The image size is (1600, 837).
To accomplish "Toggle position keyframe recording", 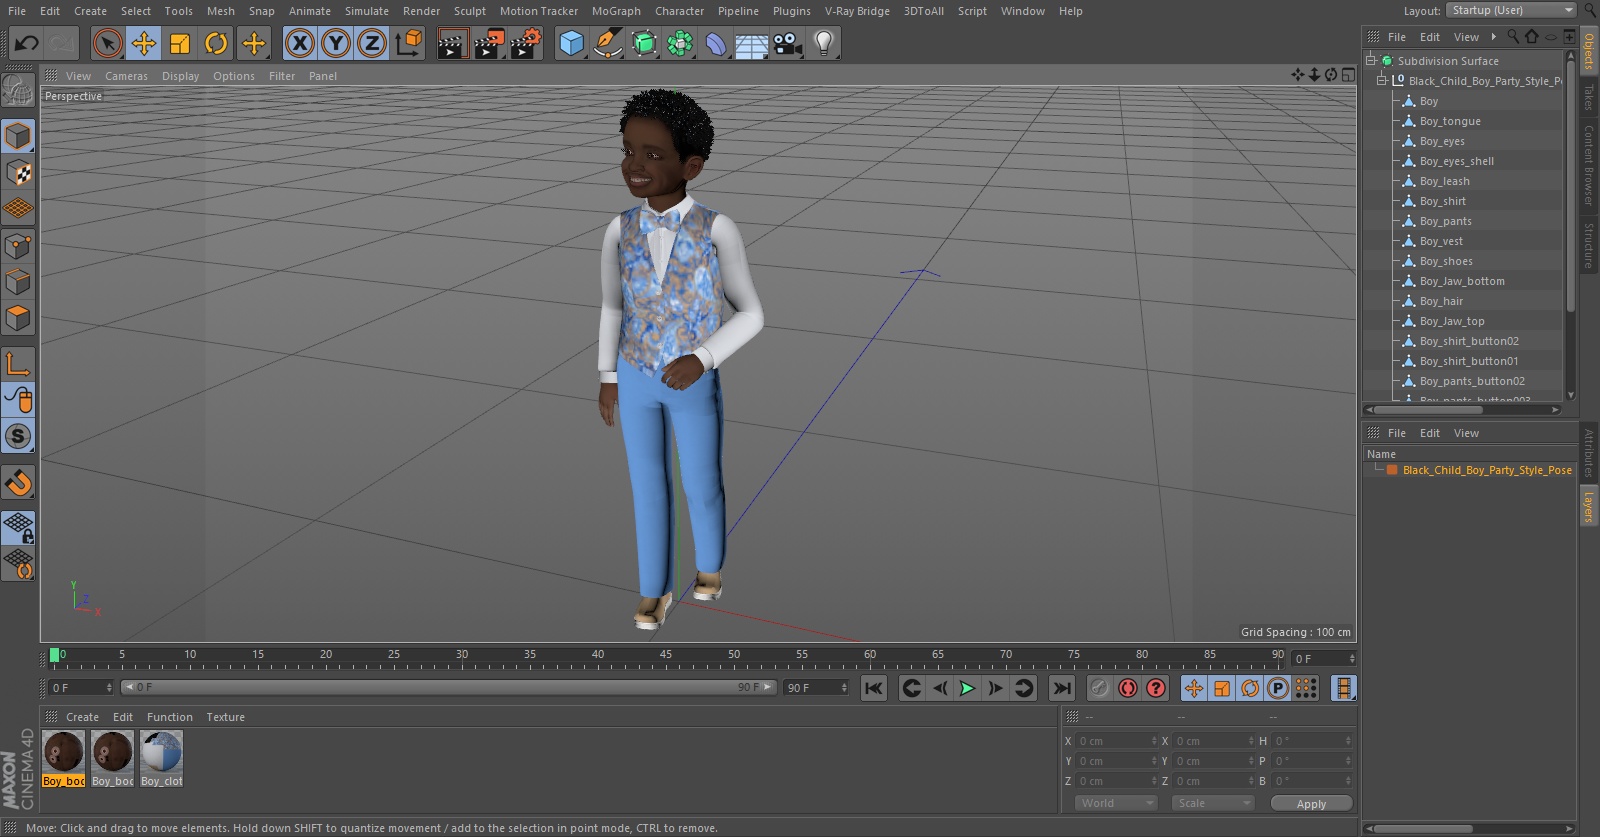I will pos(1194,688).
